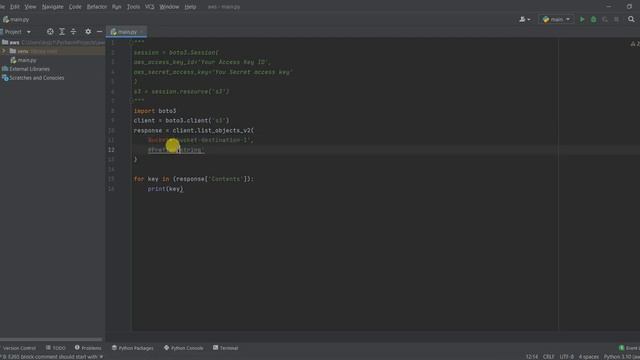
Task: Collapse docstring fold marker at line 1
Action: (x=131, y=42)
